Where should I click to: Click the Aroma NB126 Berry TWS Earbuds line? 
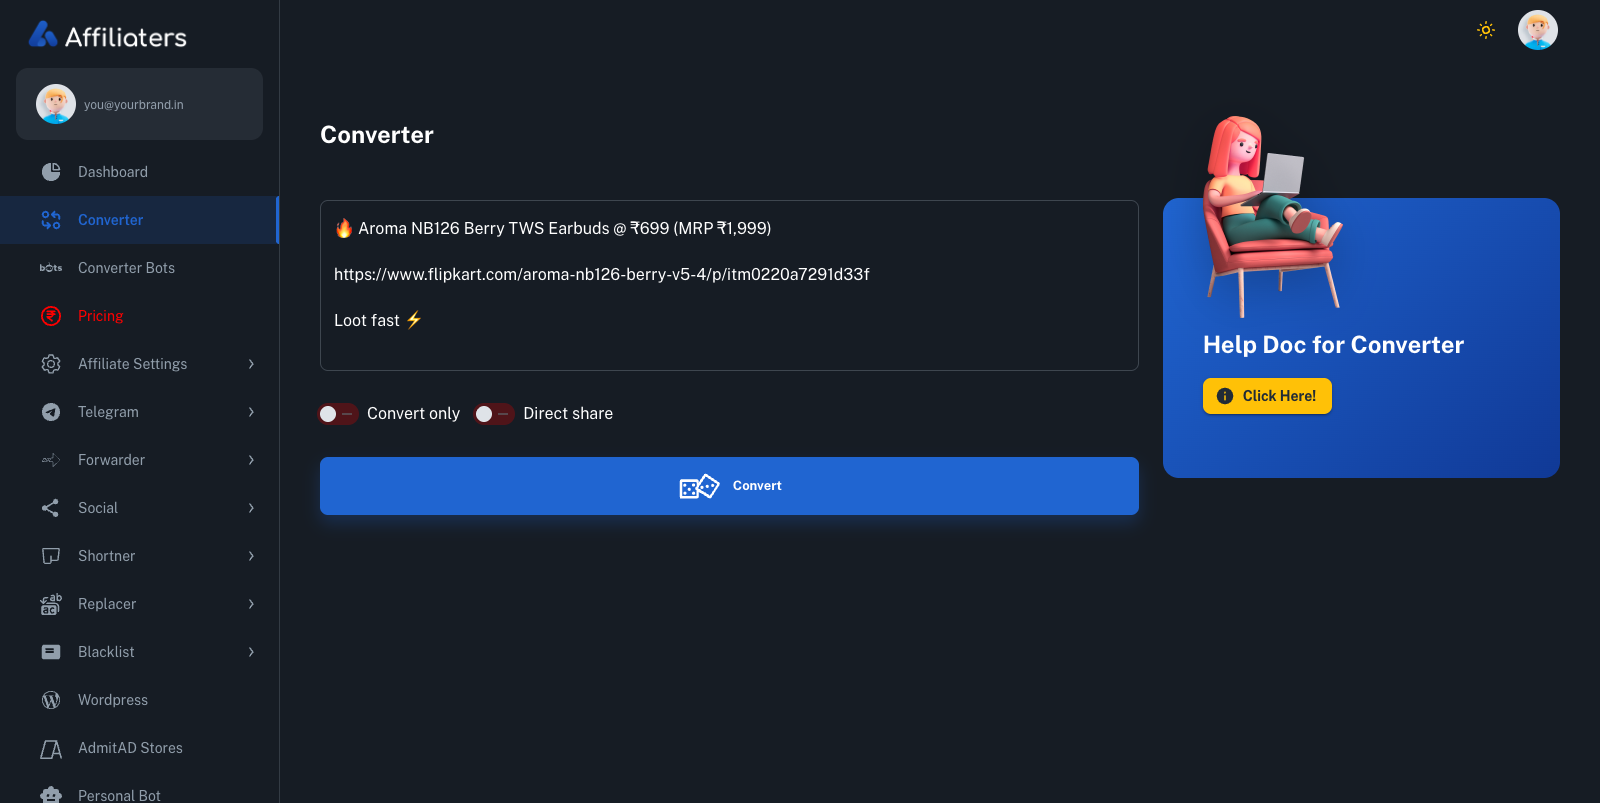pos(553,228)
